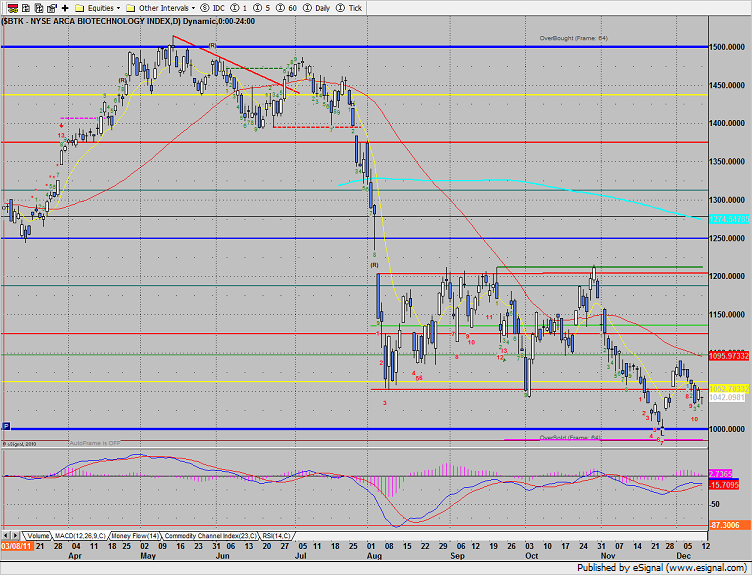
Task: Click the left tab scroll arrow
Action: click(6, 535)
